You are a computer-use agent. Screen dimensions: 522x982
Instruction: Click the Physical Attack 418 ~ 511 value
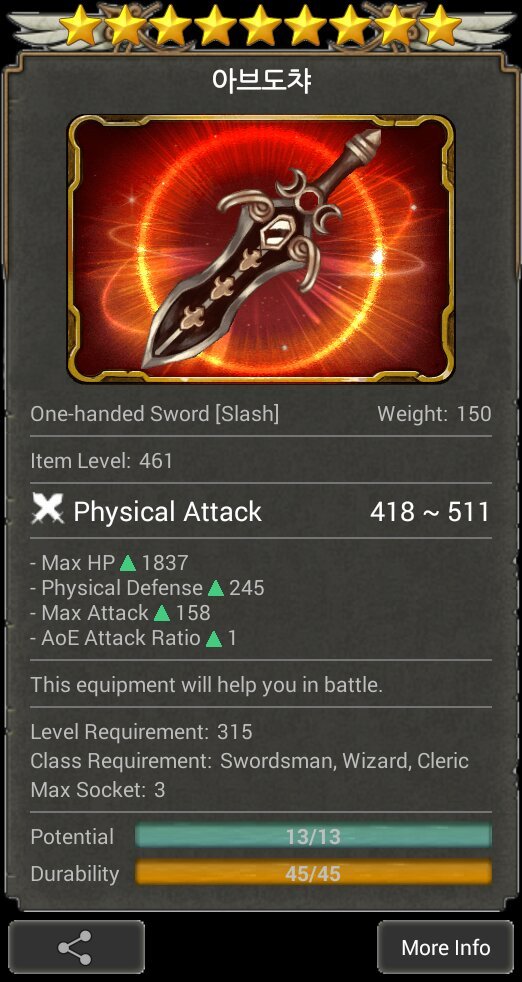pos(430,512)
